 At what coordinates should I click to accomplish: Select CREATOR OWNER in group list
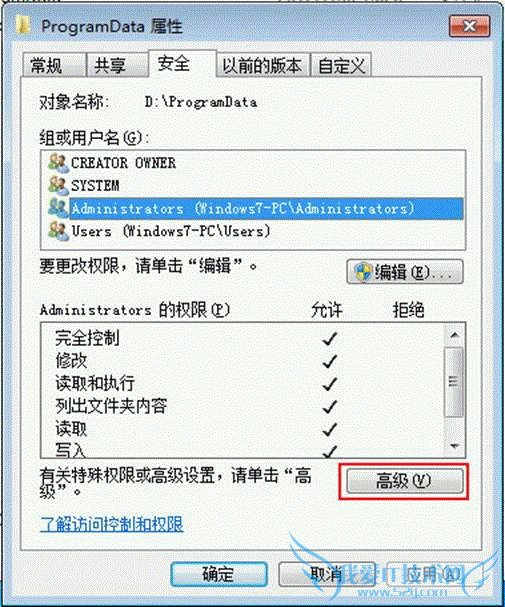coord(123,163)
